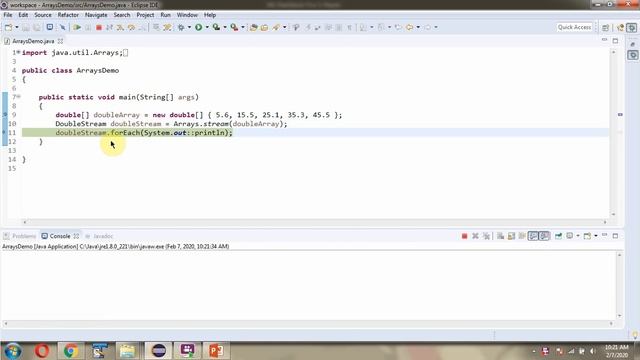Click the Back navigation arrow icon
This screenshot has height=360, width=640.
point(409,27)
